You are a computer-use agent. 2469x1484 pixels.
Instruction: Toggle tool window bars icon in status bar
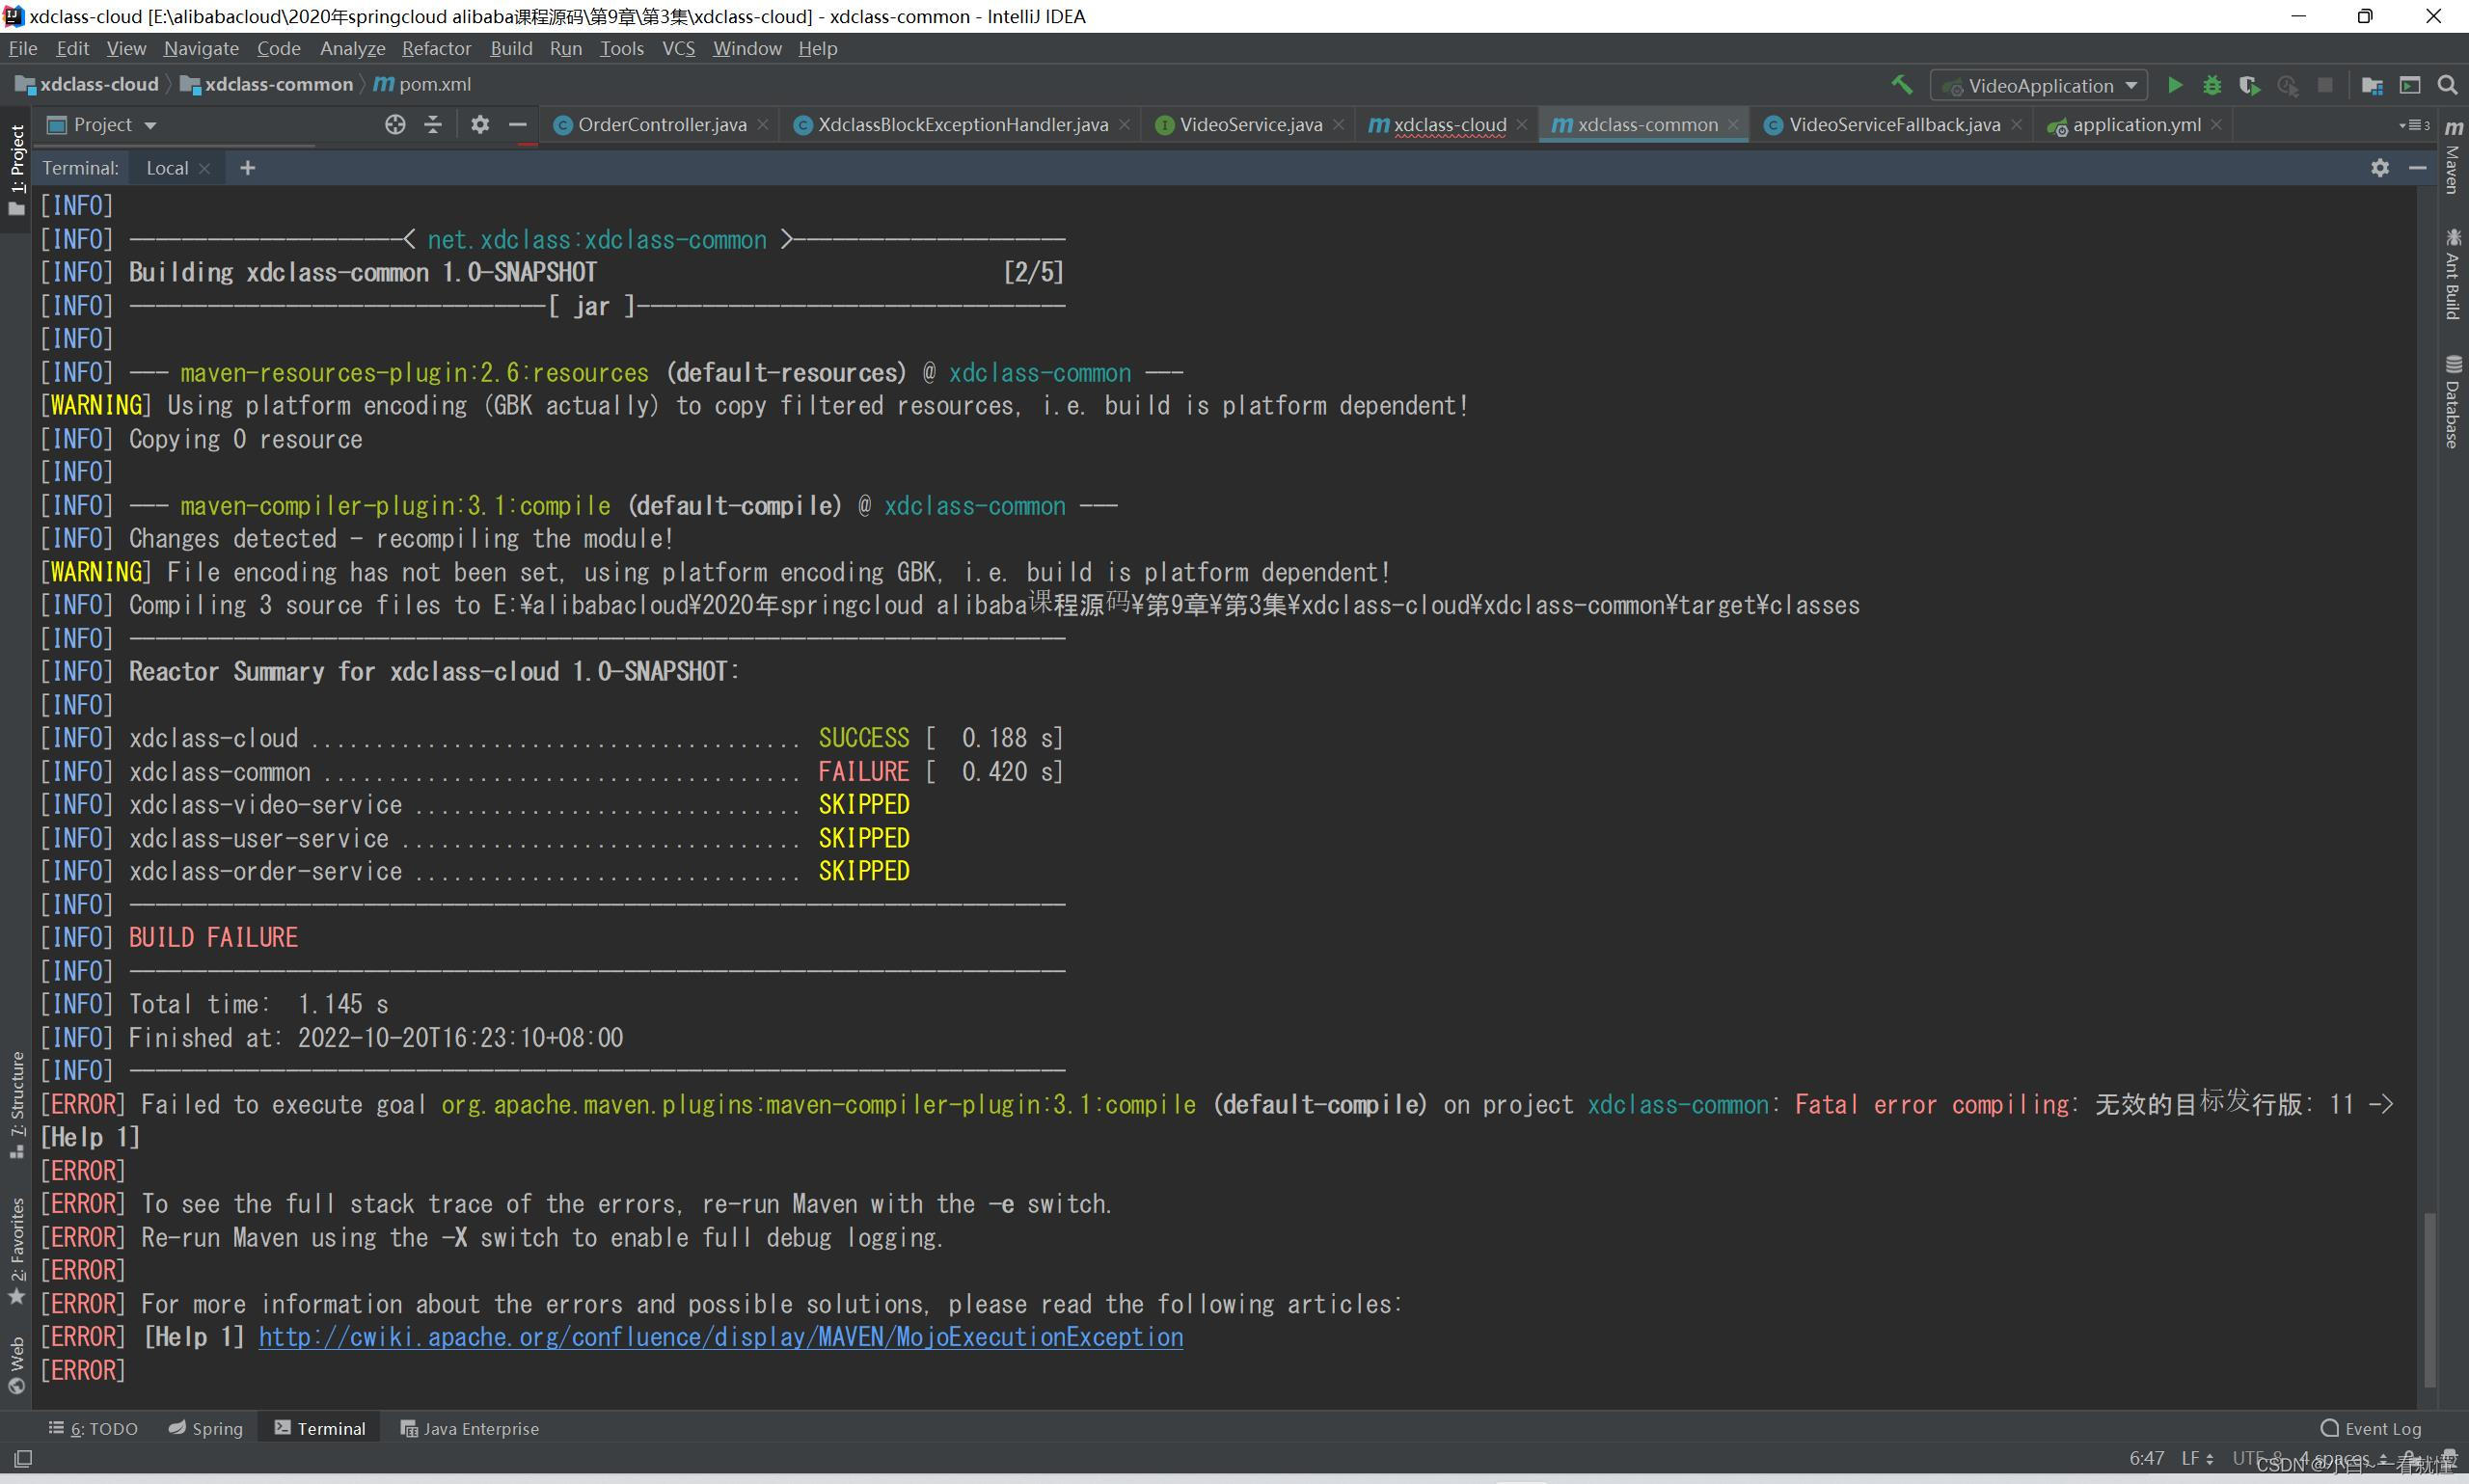click(x=23, y=1458)
